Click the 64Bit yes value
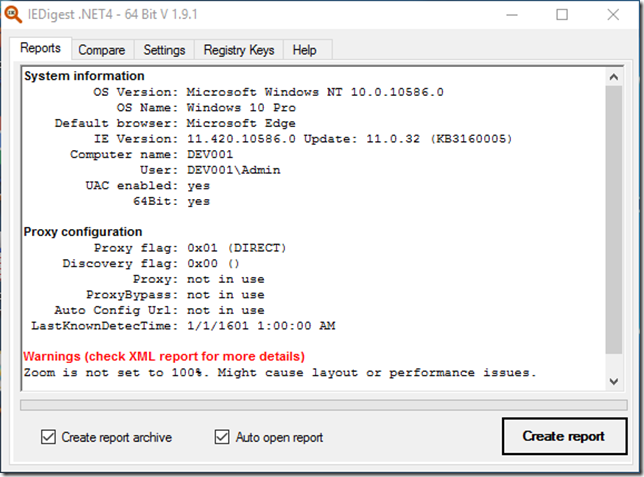Image resolution: width=644 pixels, height=477 pixels. coord(198,202)
